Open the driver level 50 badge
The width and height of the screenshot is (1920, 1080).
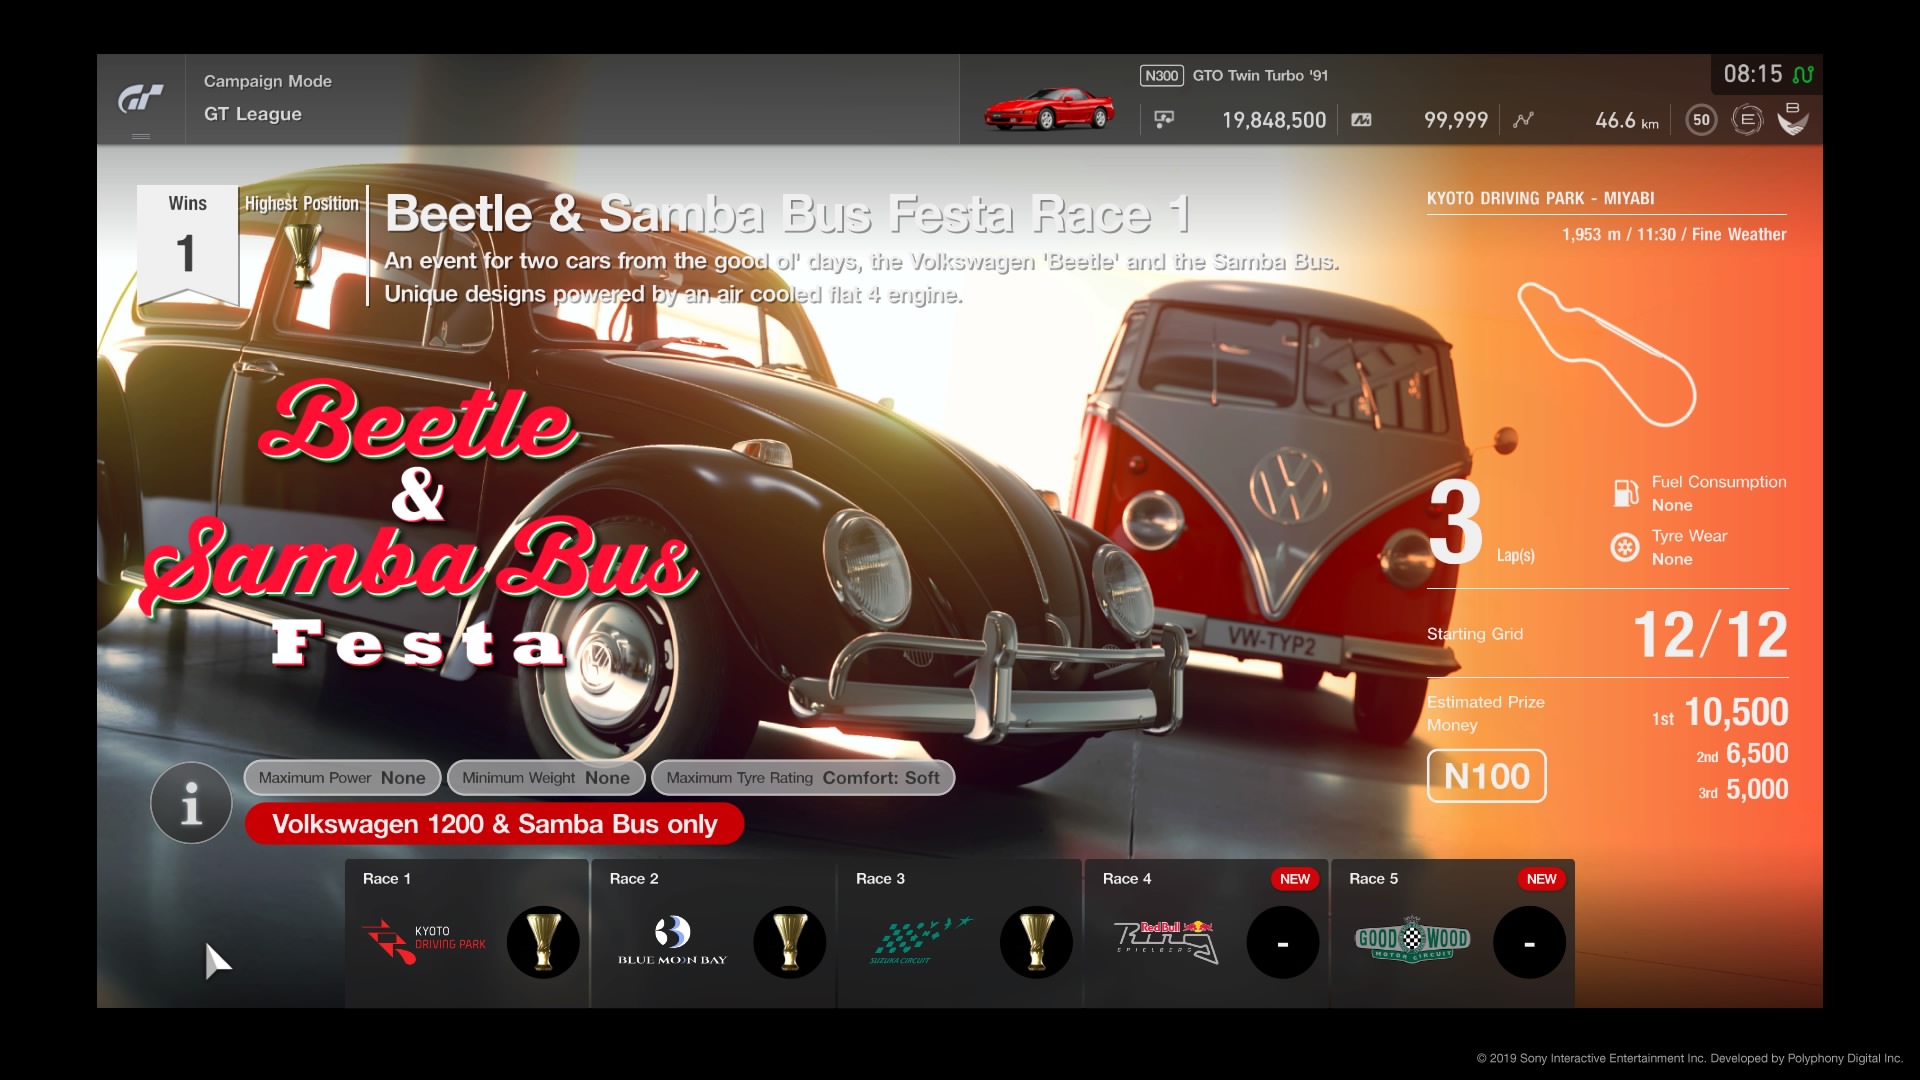pyautogui.click(x=1700, y=120)
